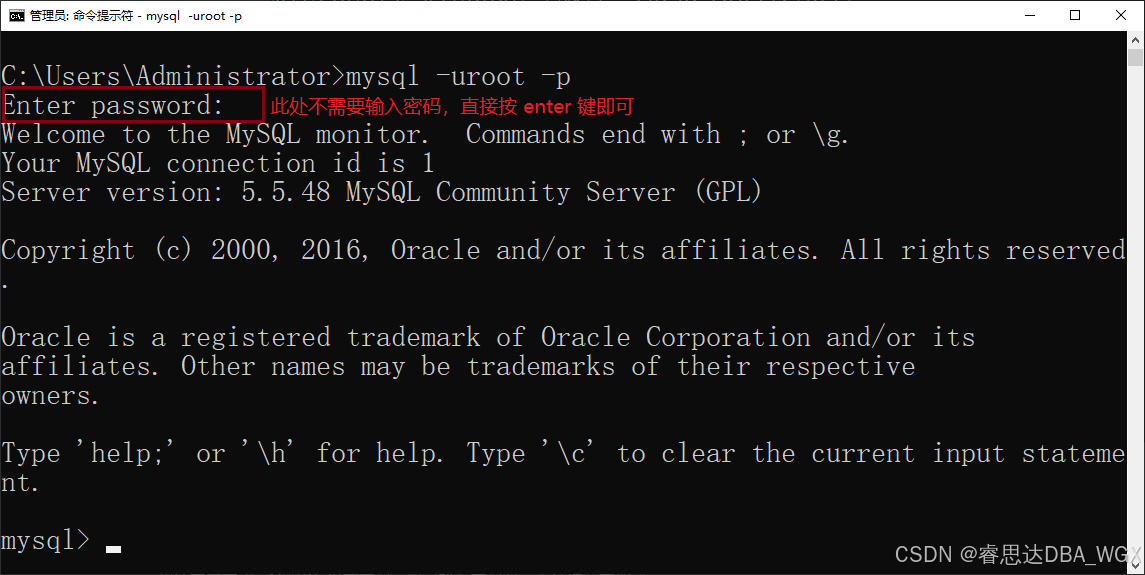Click the 'Server version: 5.5.48' line

coord(381,193)
